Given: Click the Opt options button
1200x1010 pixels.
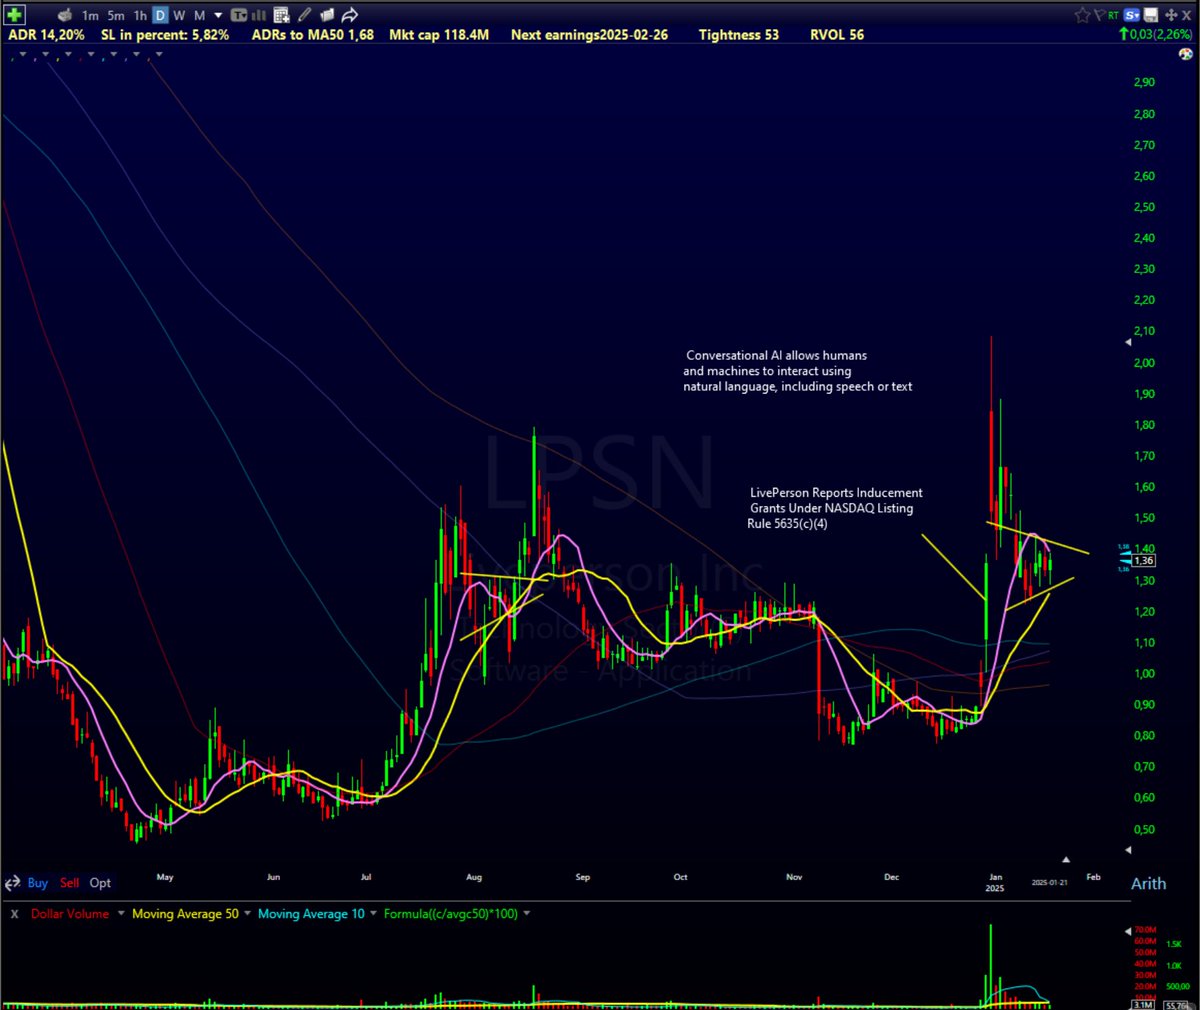Looking at the screenshot, I should tap(100, 883).
